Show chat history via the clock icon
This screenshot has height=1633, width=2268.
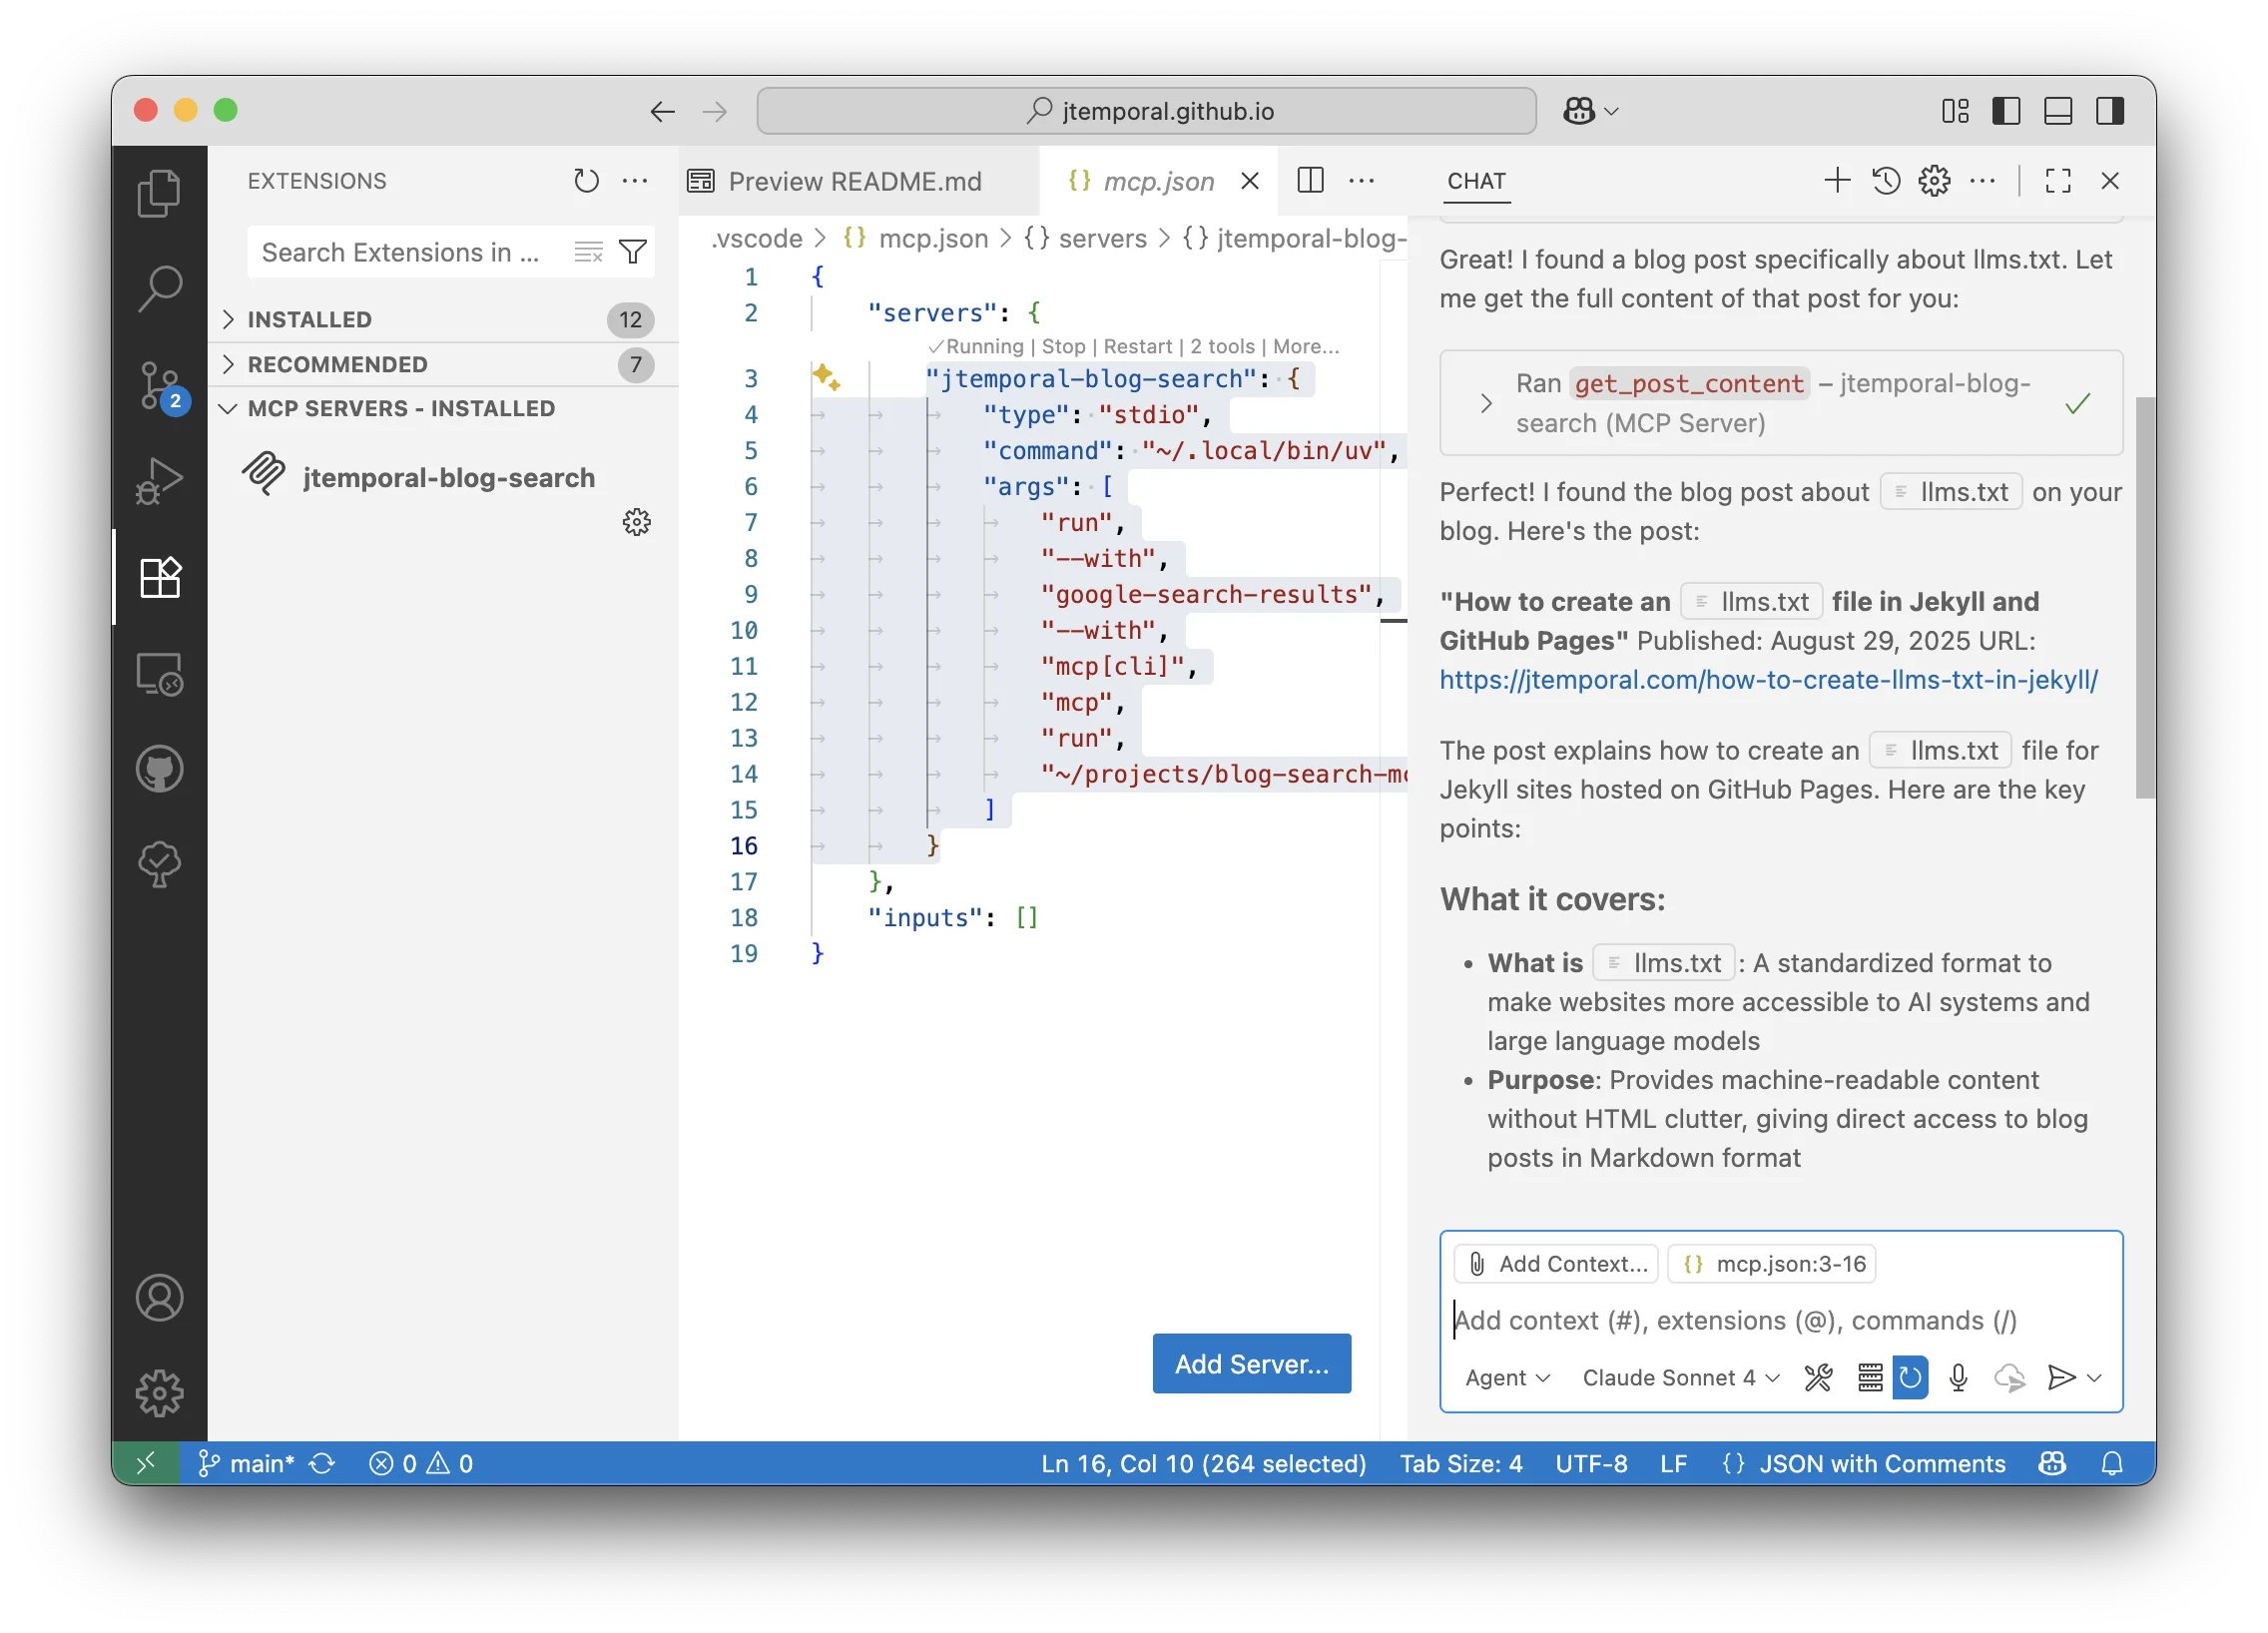(x=1886, y=181)
